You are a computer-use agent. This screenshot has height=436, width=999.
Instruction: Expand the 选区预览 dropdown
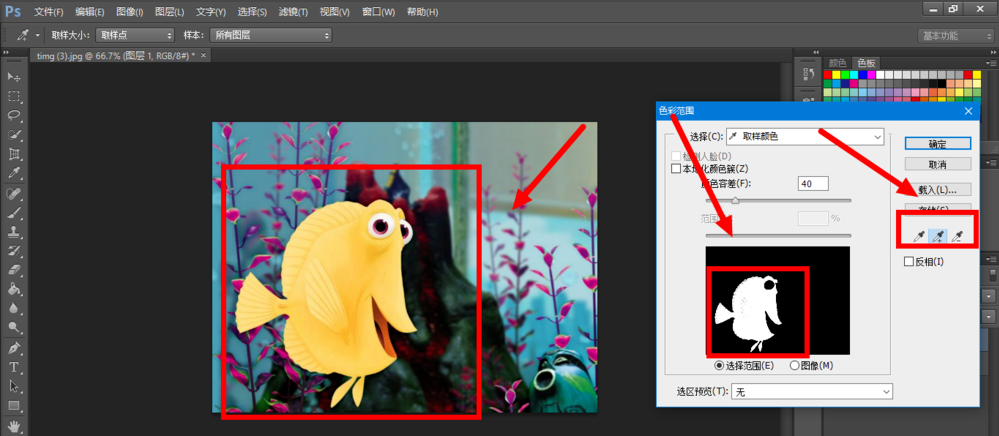point(812,391)
